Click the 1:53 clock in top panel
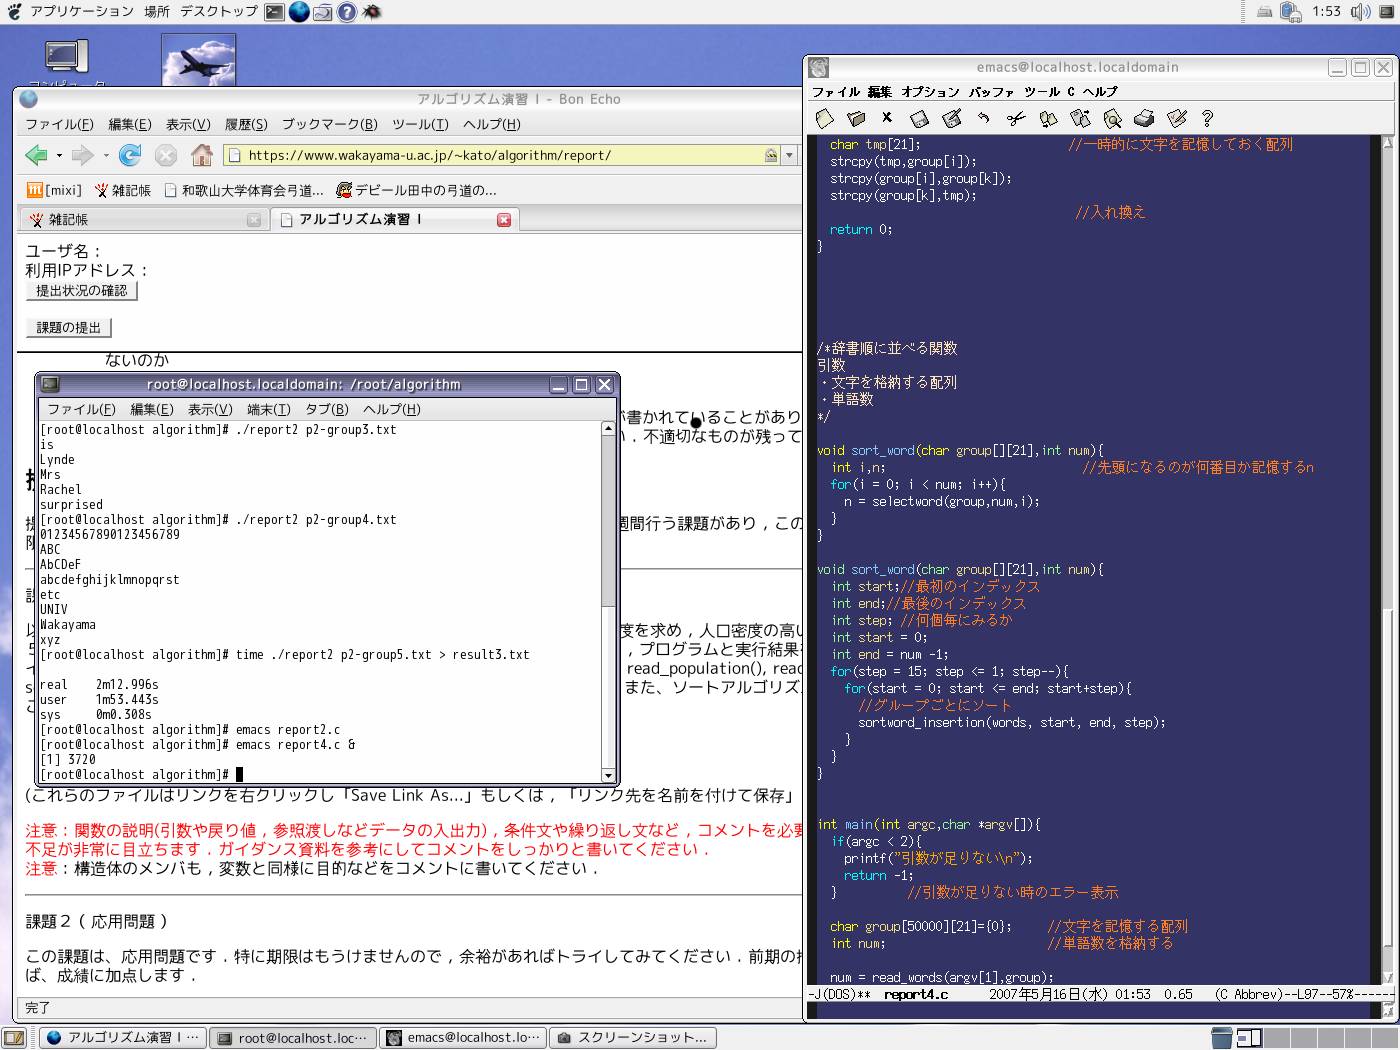Image resolution: width=1400 pixels, height=1050 pixels. 1326,12
